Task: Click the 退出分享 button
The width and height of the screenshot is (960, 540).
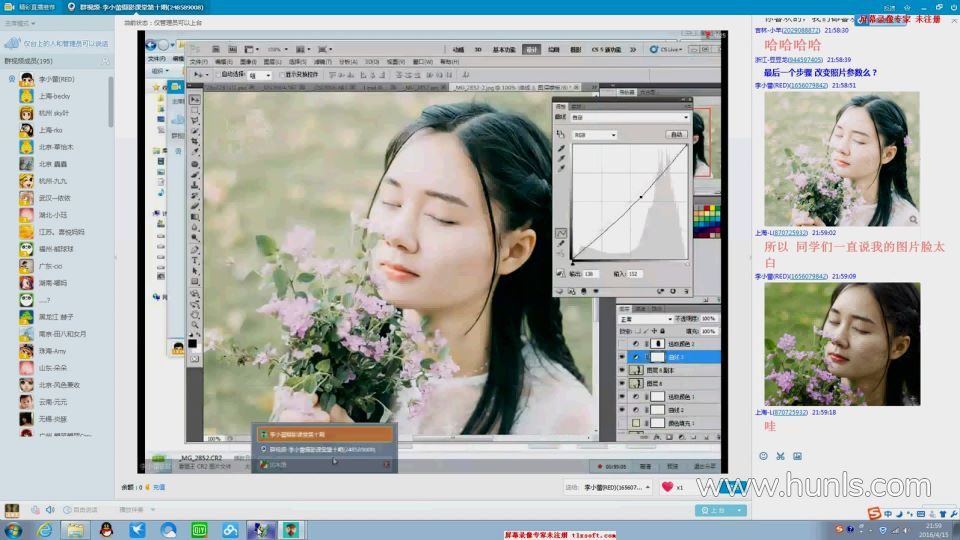Action: 705,467
